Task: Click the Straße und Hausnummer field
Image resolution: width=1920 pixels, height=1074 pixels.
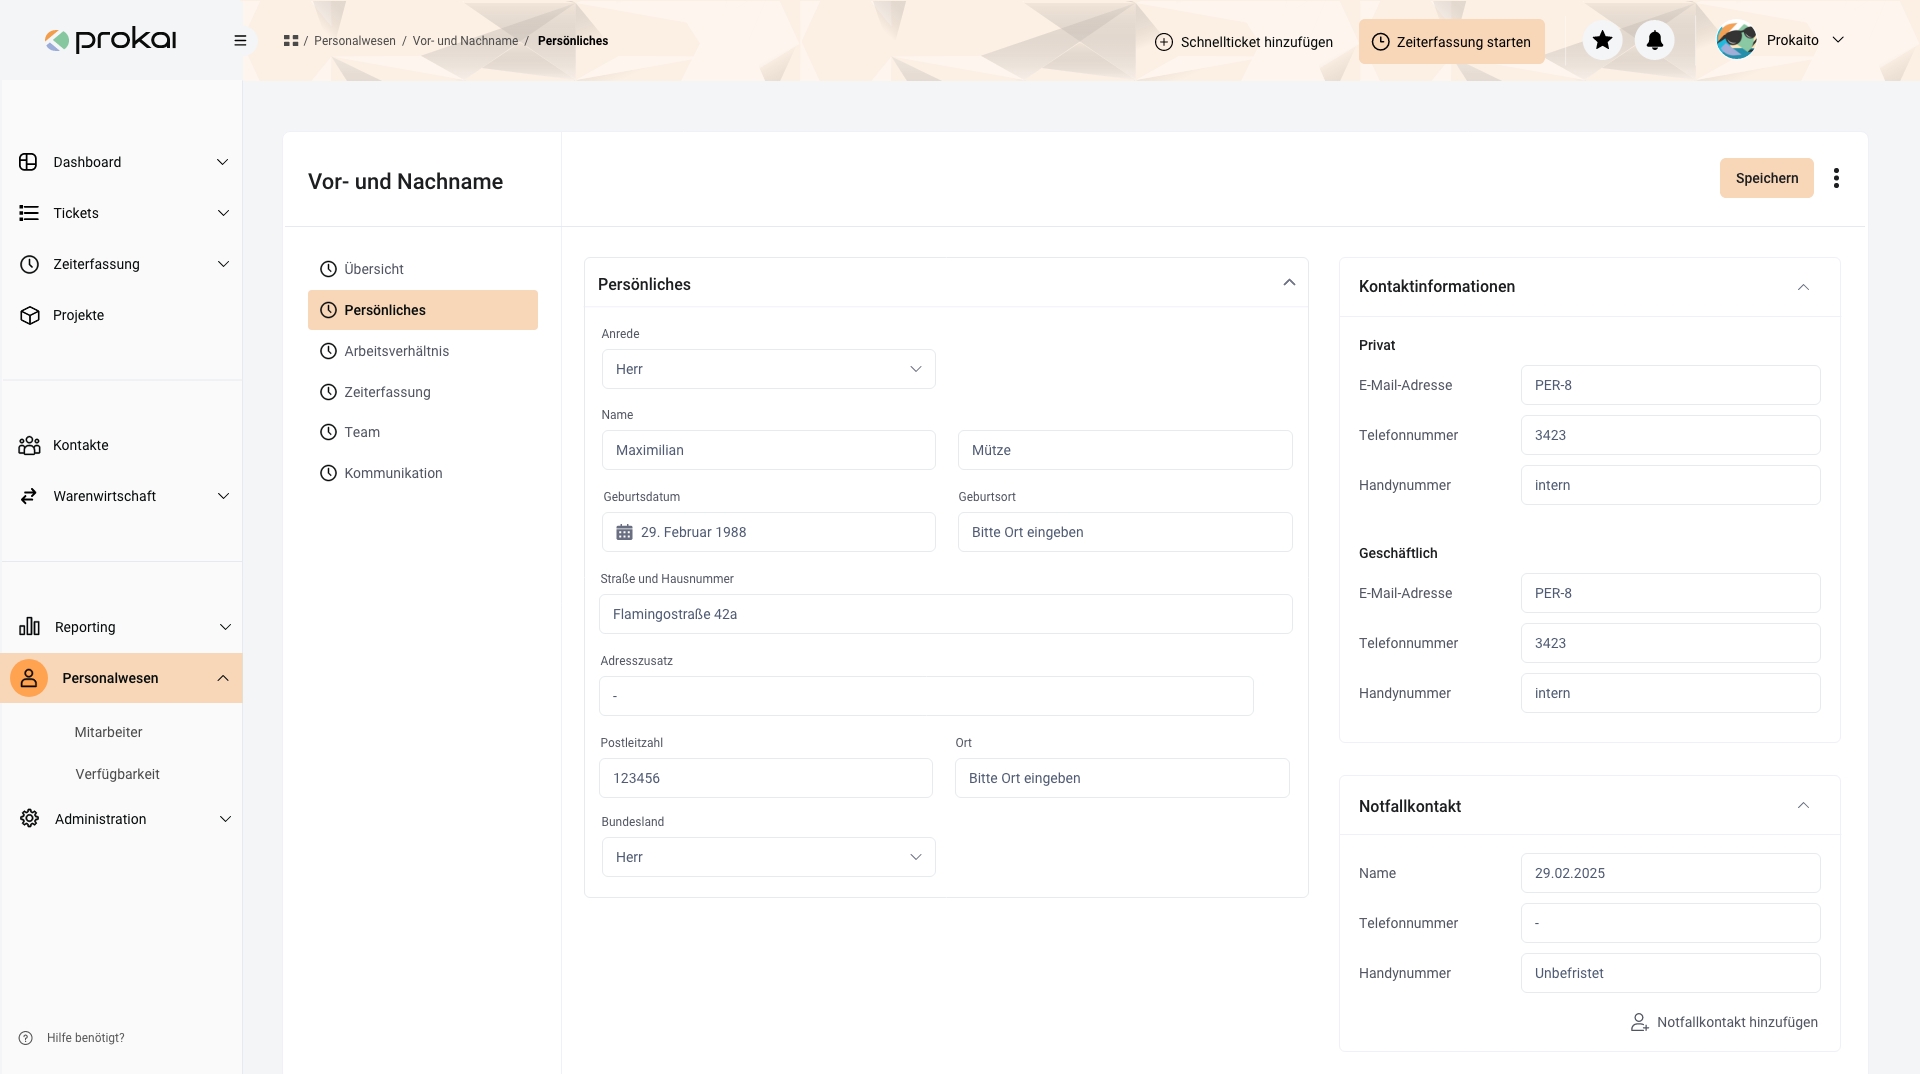Action: click(x=945, y=614)
